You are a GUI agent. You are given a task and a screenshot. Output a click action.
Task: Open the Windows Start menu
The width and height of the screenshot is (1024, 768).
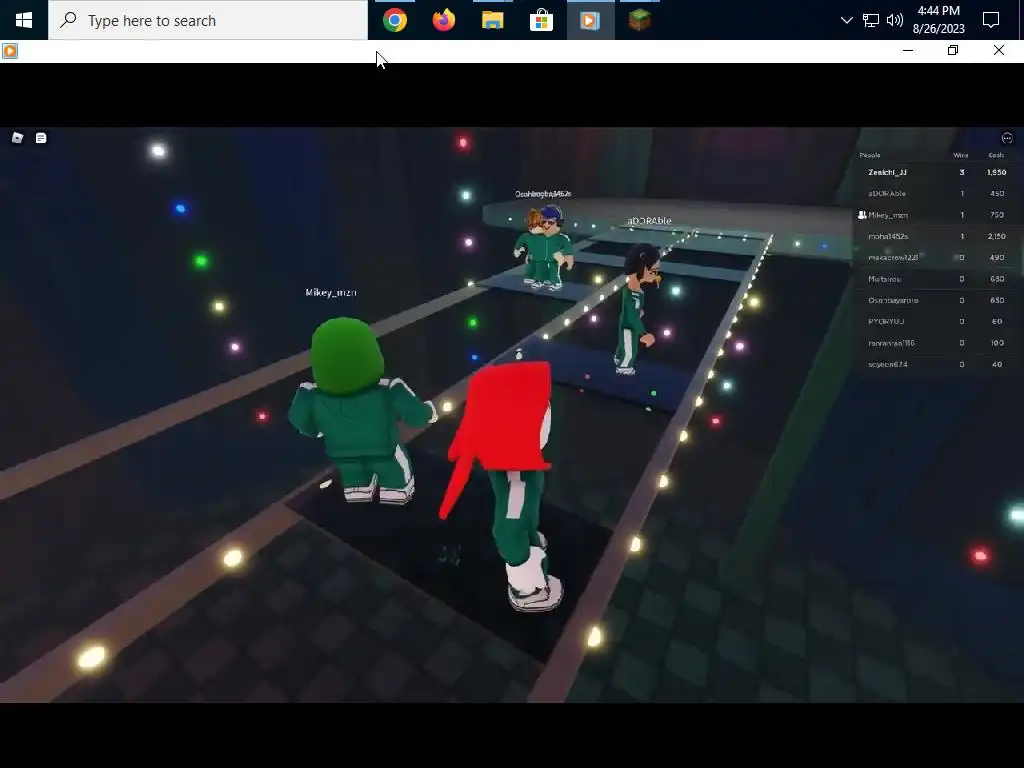pyautogui.click(x=24, y=20)
